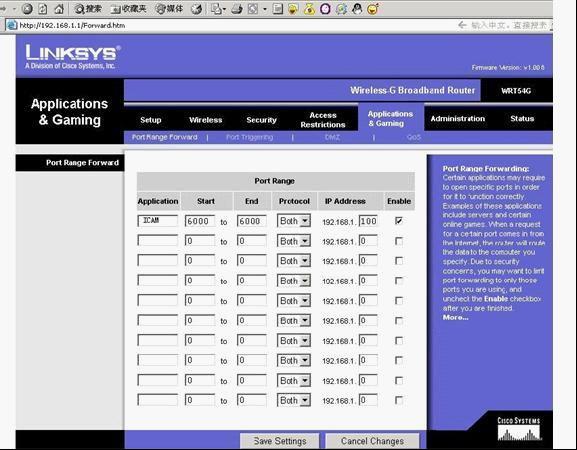Click the Print icon in toolbar

point(237,8)
